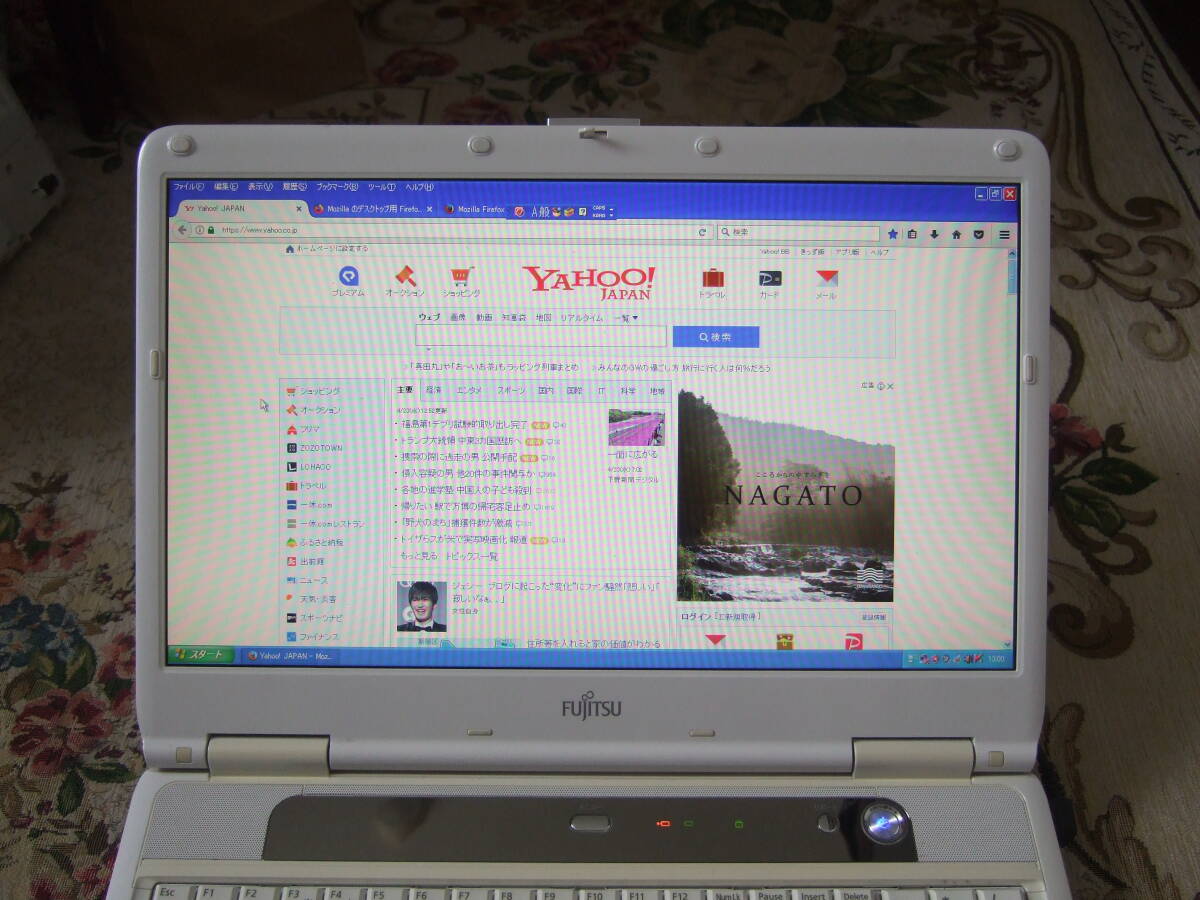Image resolution: width=1200 pixels, height=900 pixels.
Task: Open the Firefox downloads arrow icon
Action: 934,234
